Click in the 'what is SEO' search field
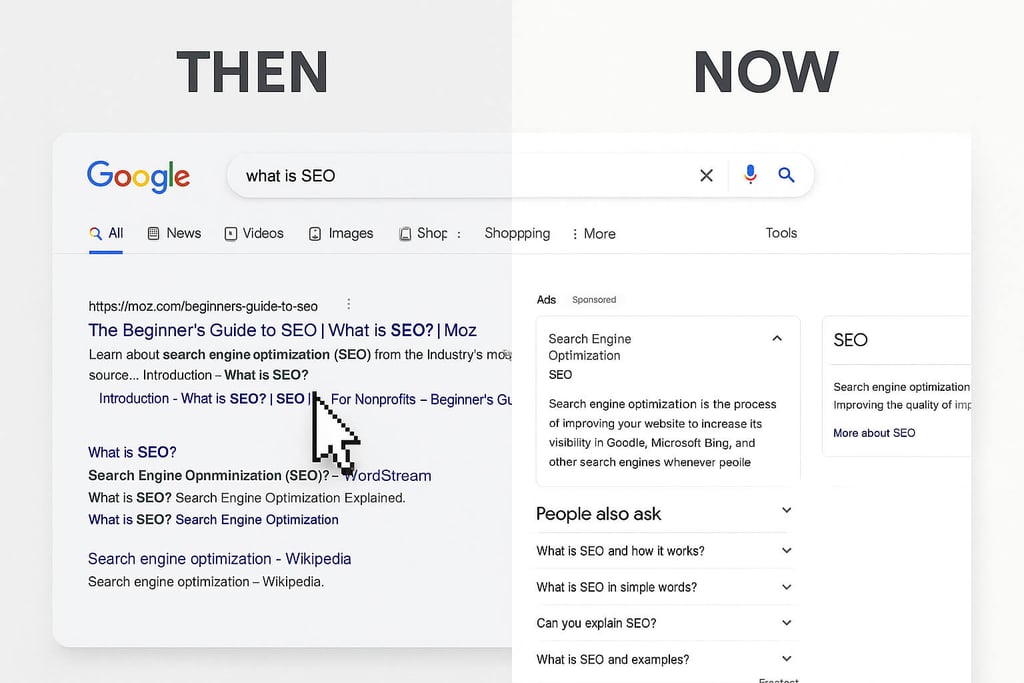Screen dimensions: 1024x683 point(450,175)
